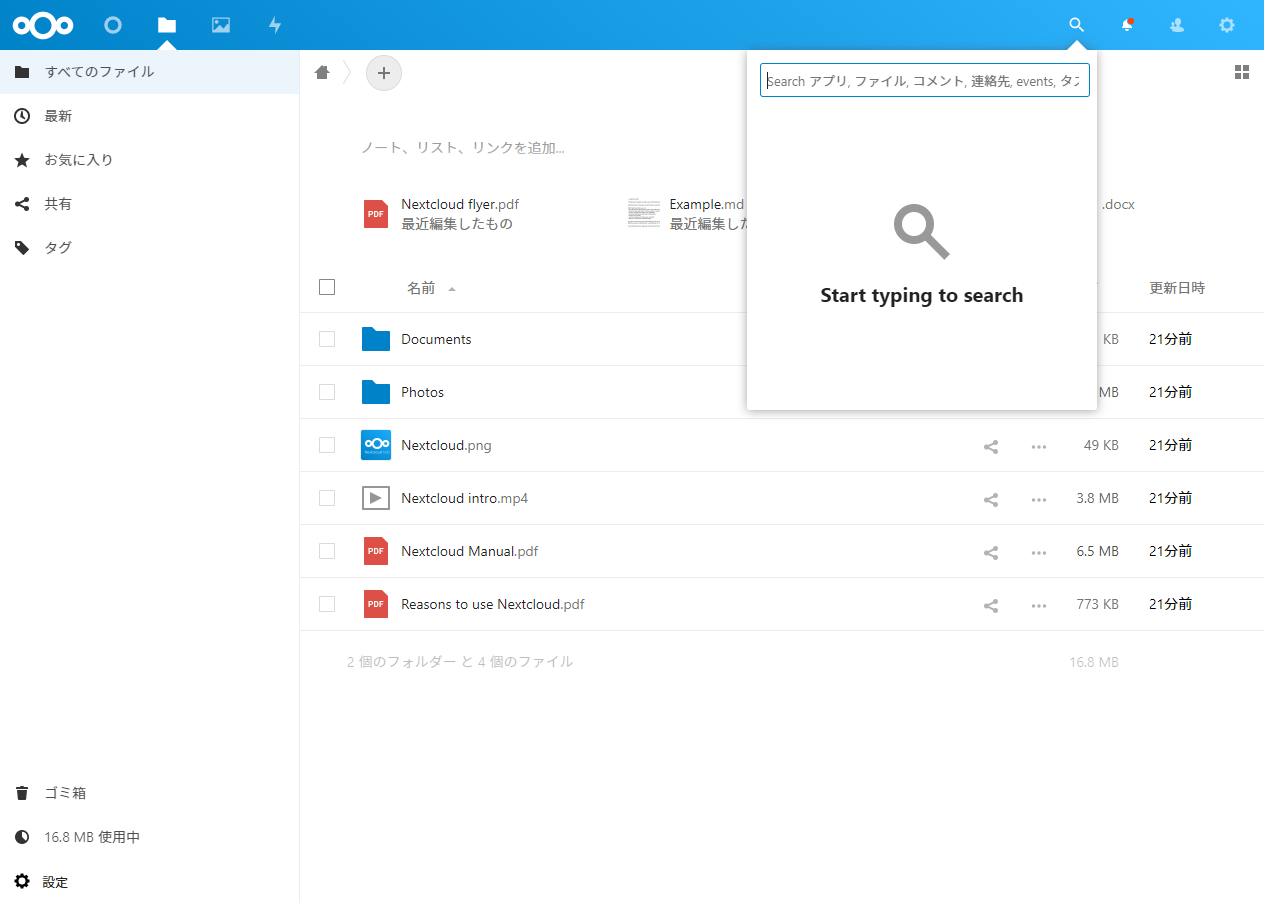Open the settings gear menu in header
Screen dimensions: 1264x903
pos(1227,25)
